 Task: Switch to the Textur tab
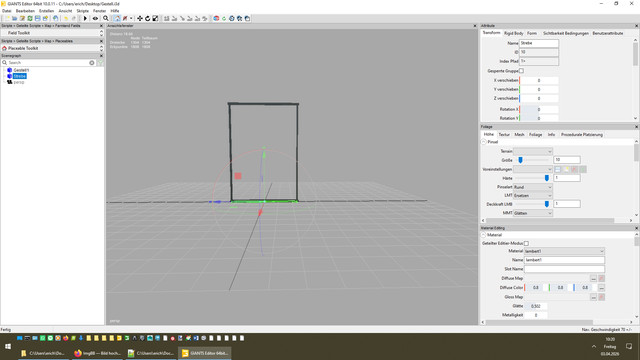(504, 134)
